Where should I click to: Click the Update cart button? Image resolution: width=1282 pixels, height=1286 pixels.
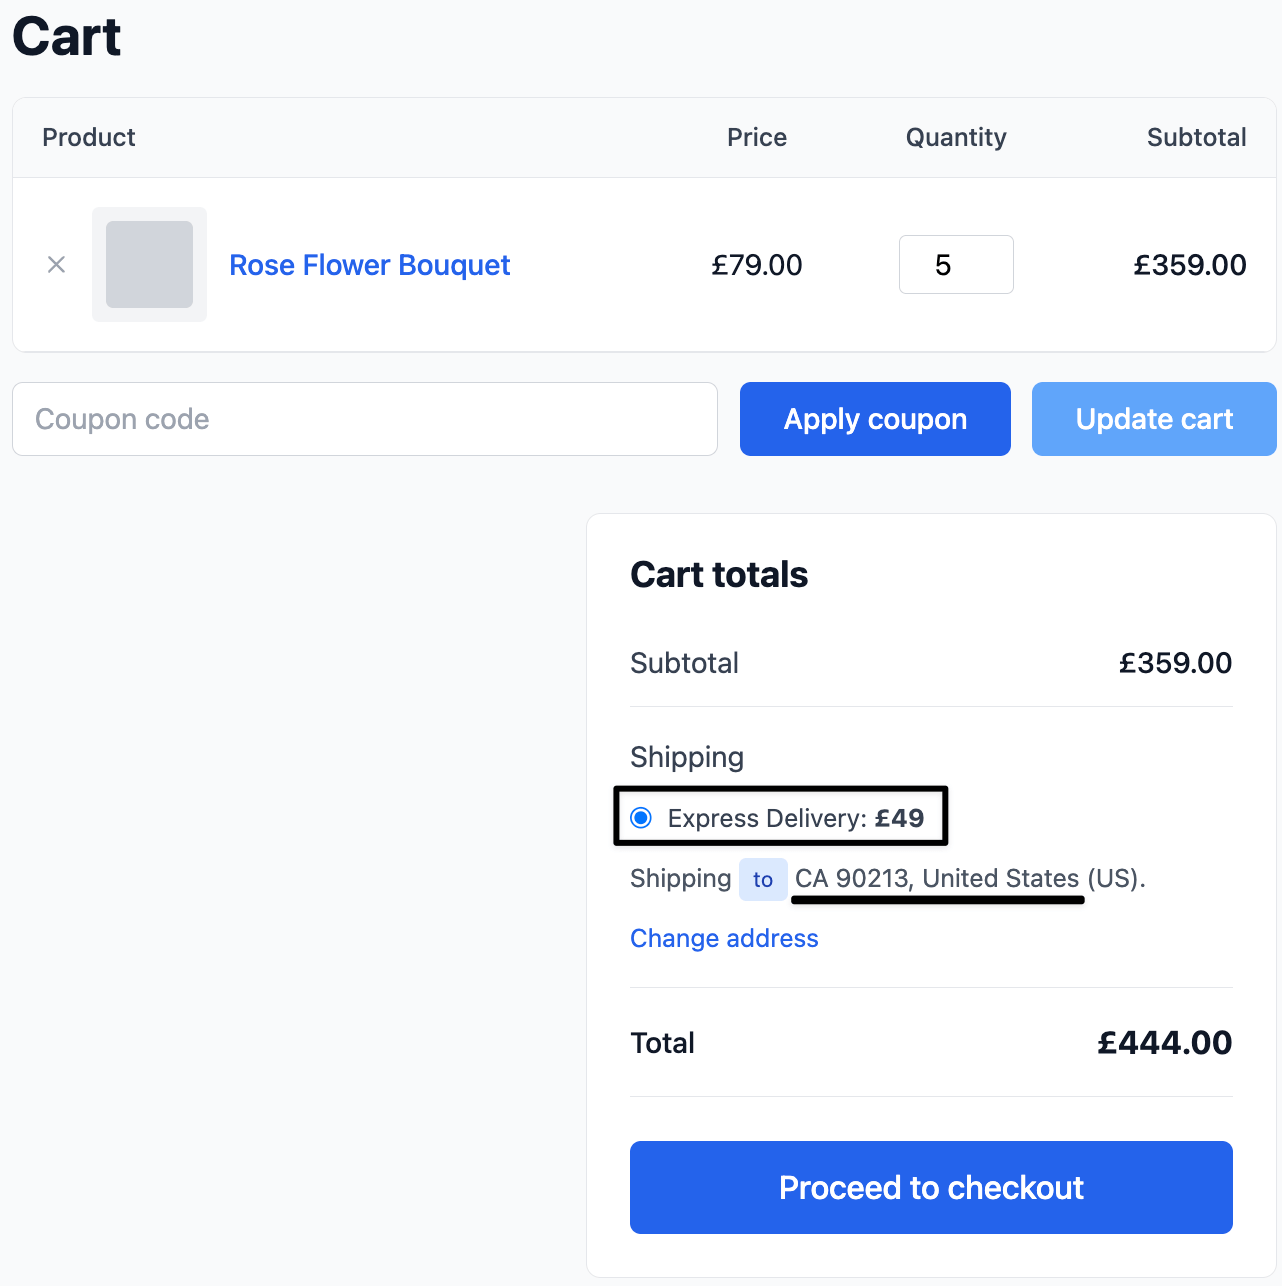(1154, 419)
